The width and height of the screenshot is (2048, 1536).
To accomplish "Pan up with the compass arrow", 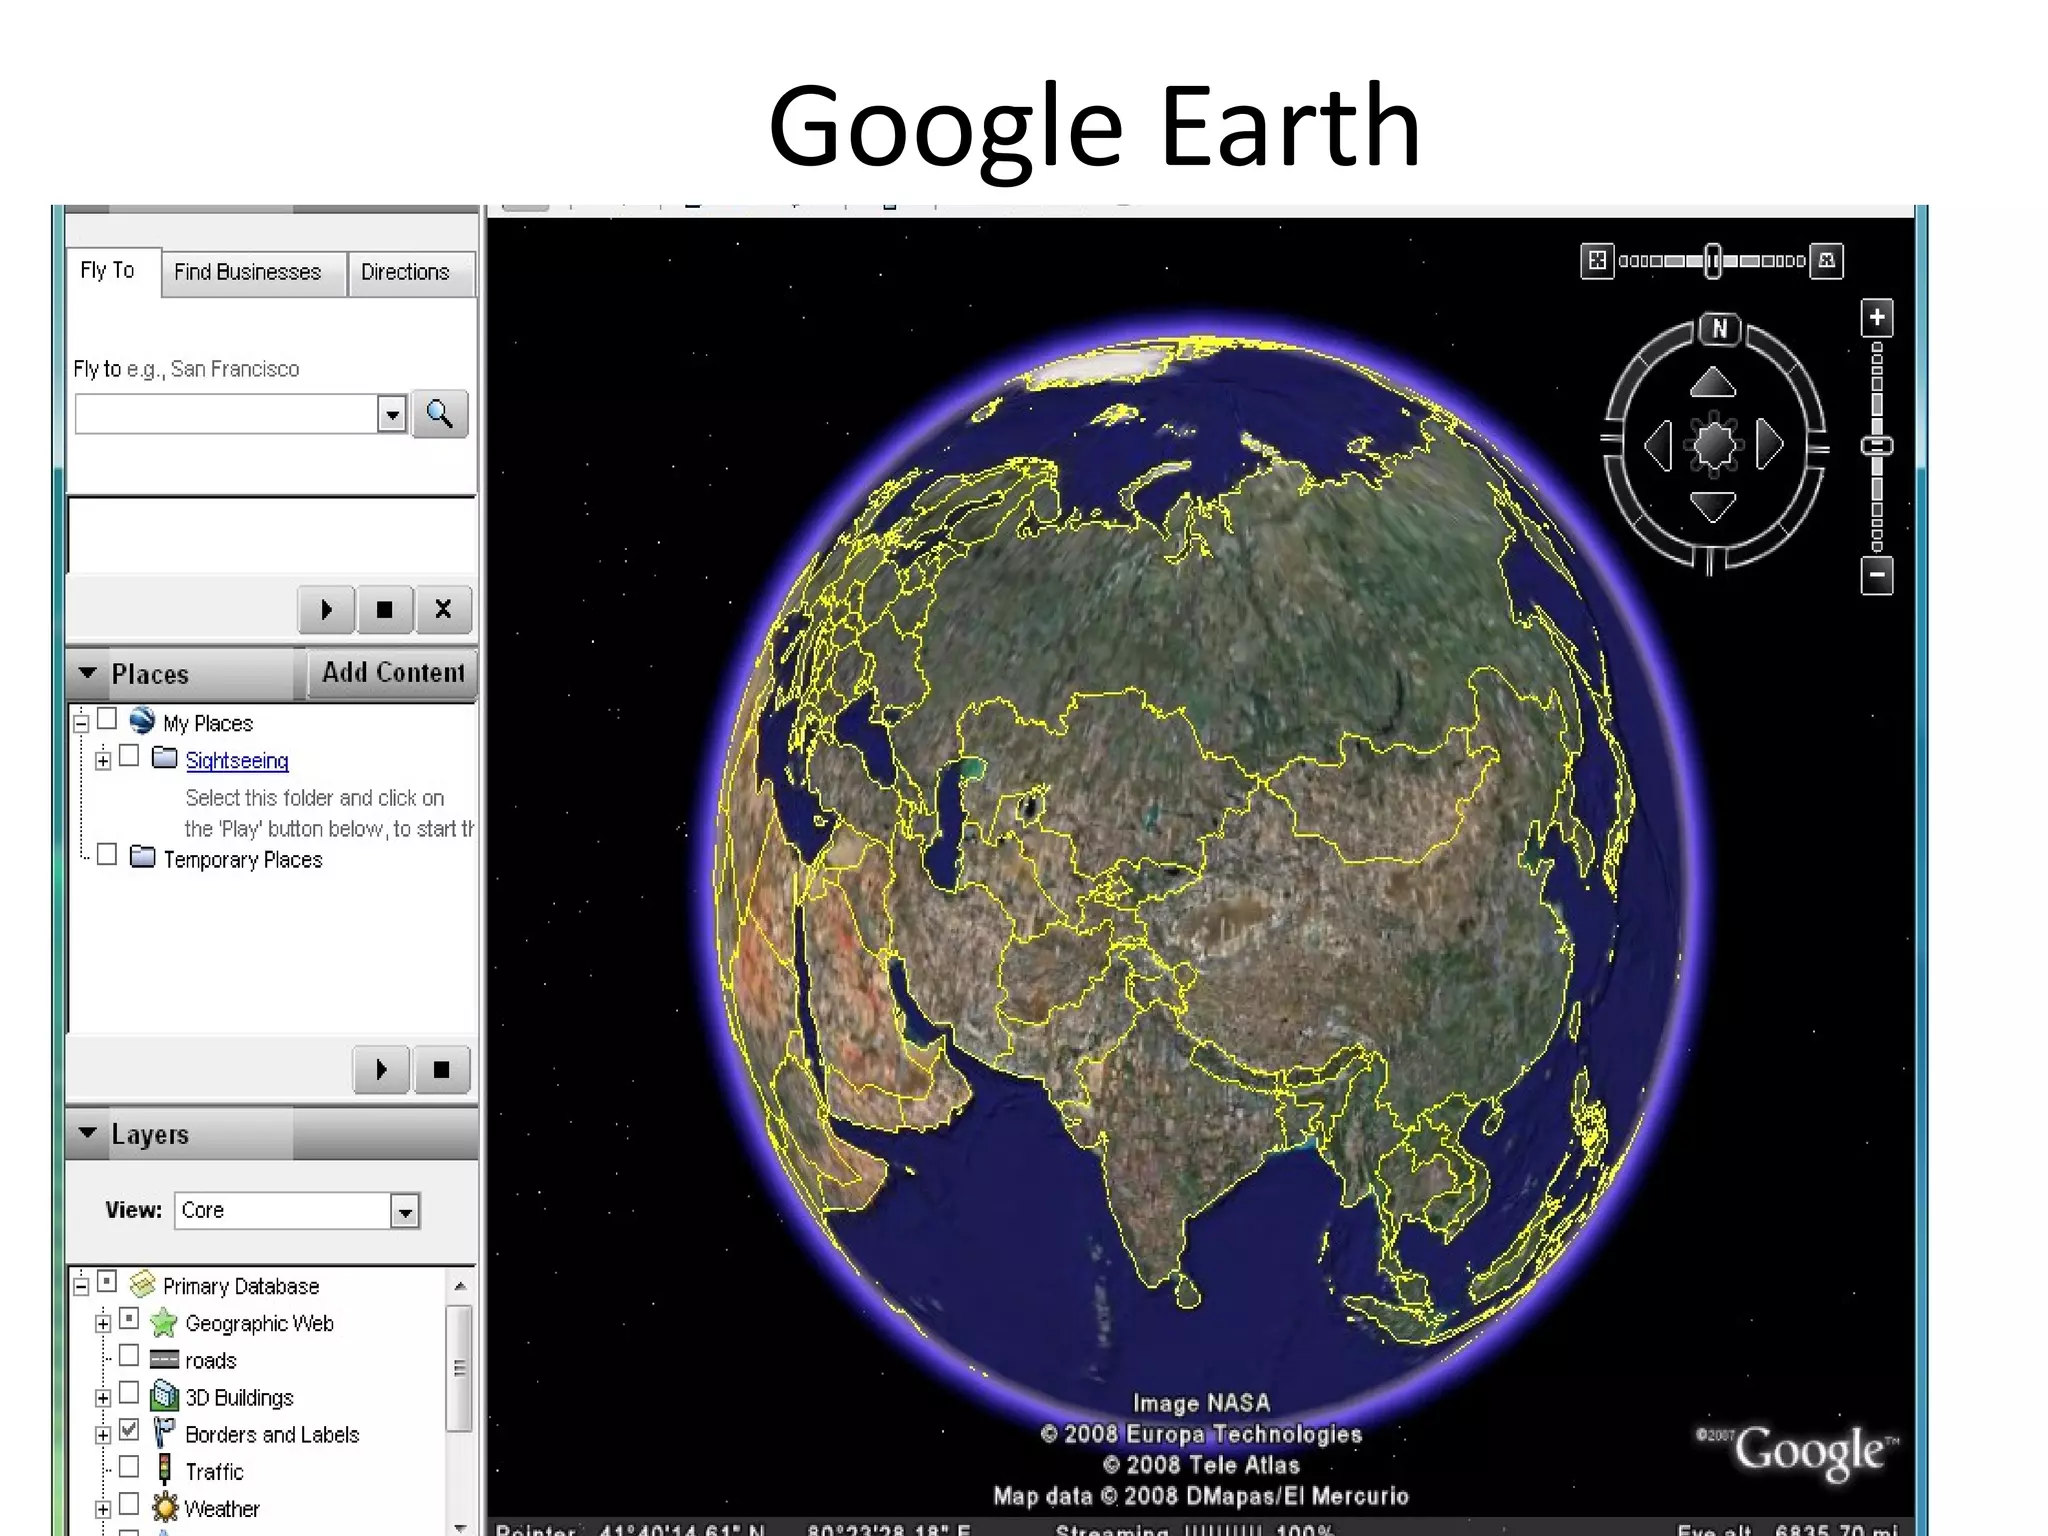I will coord(1713,382).
